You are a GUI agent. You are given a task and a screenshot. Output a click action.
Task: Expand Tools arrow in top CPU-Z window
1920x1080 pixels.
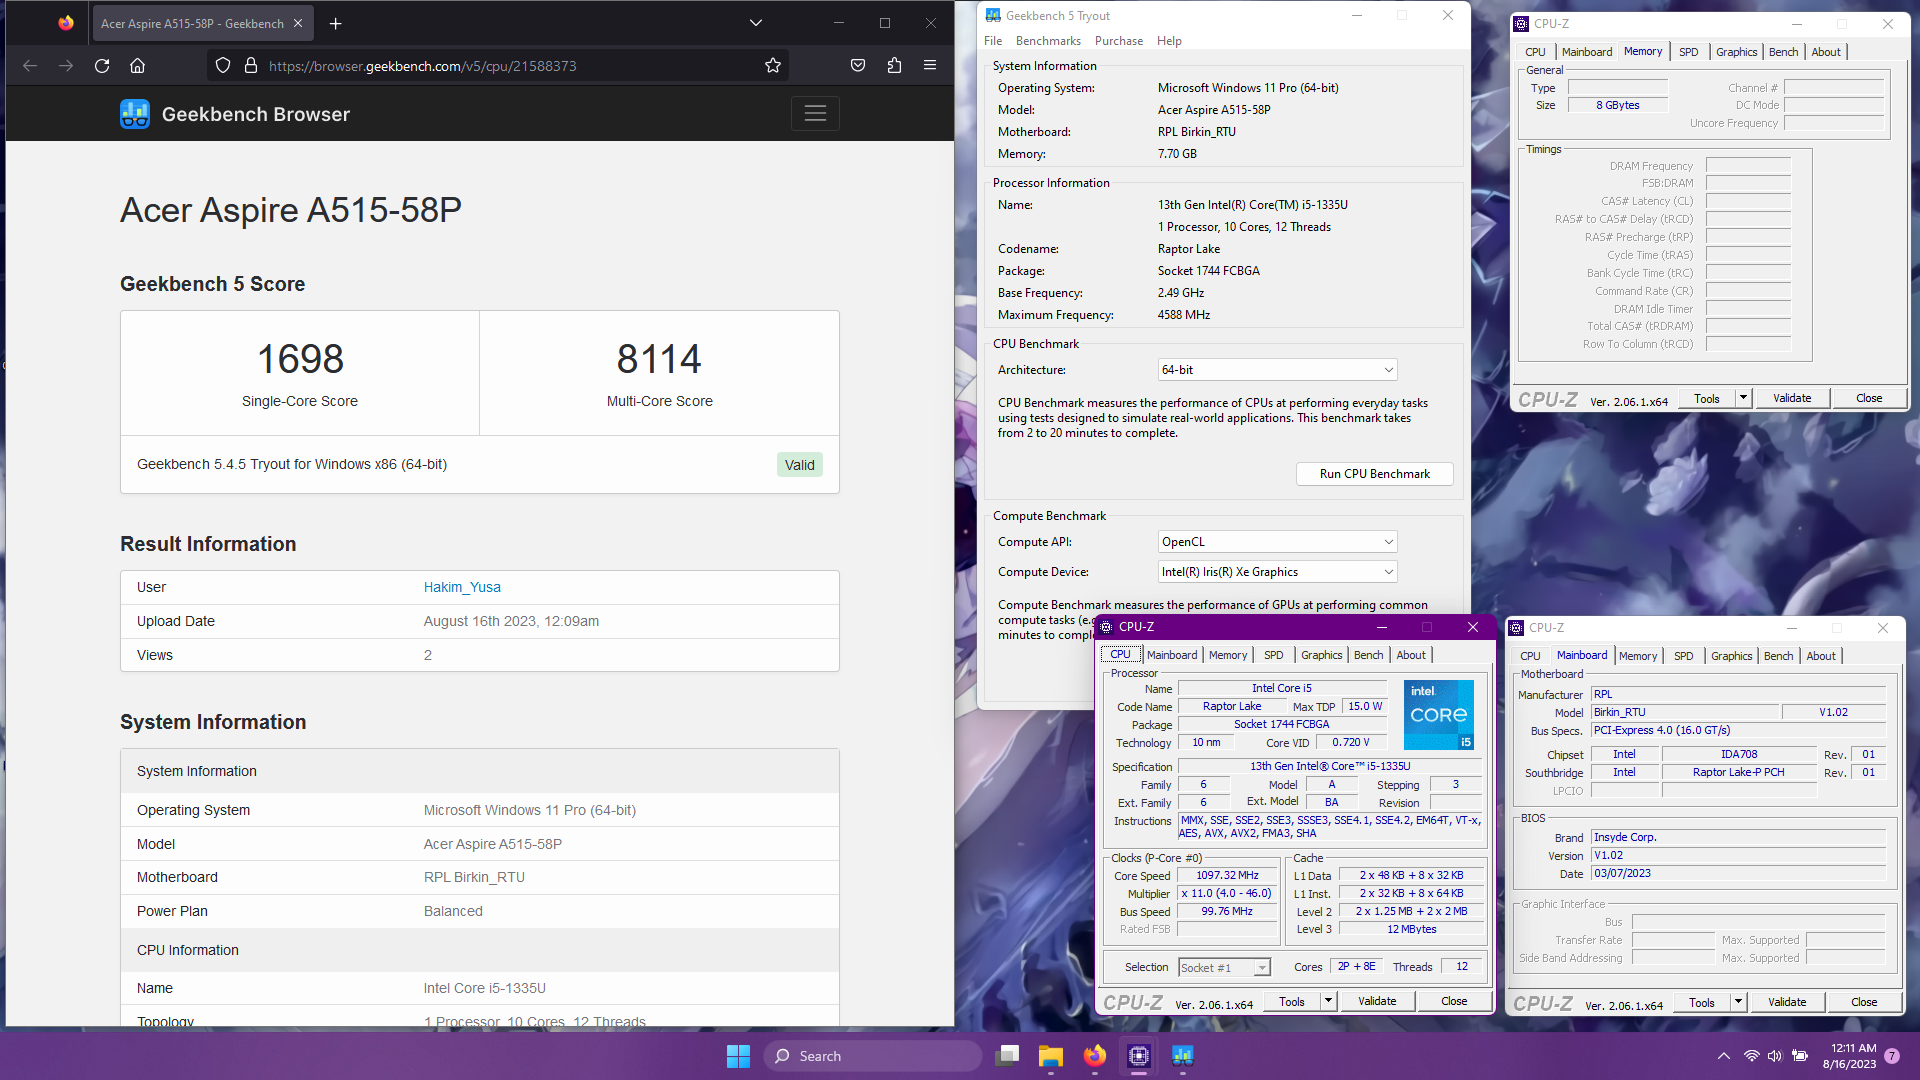click(1743, 398)
